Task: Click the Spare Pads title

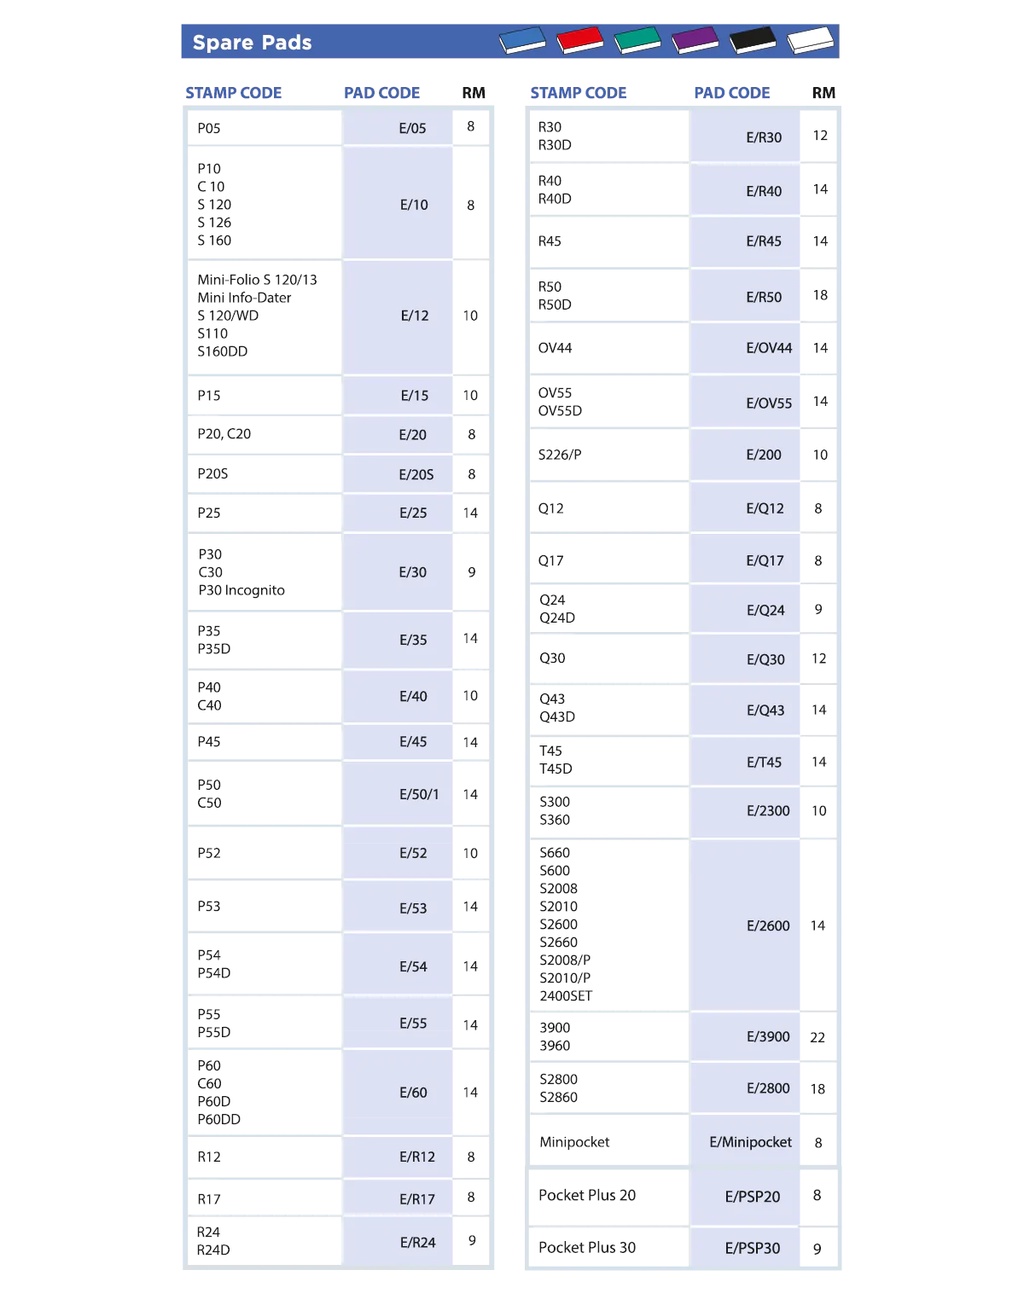Action: coord(252,42)
